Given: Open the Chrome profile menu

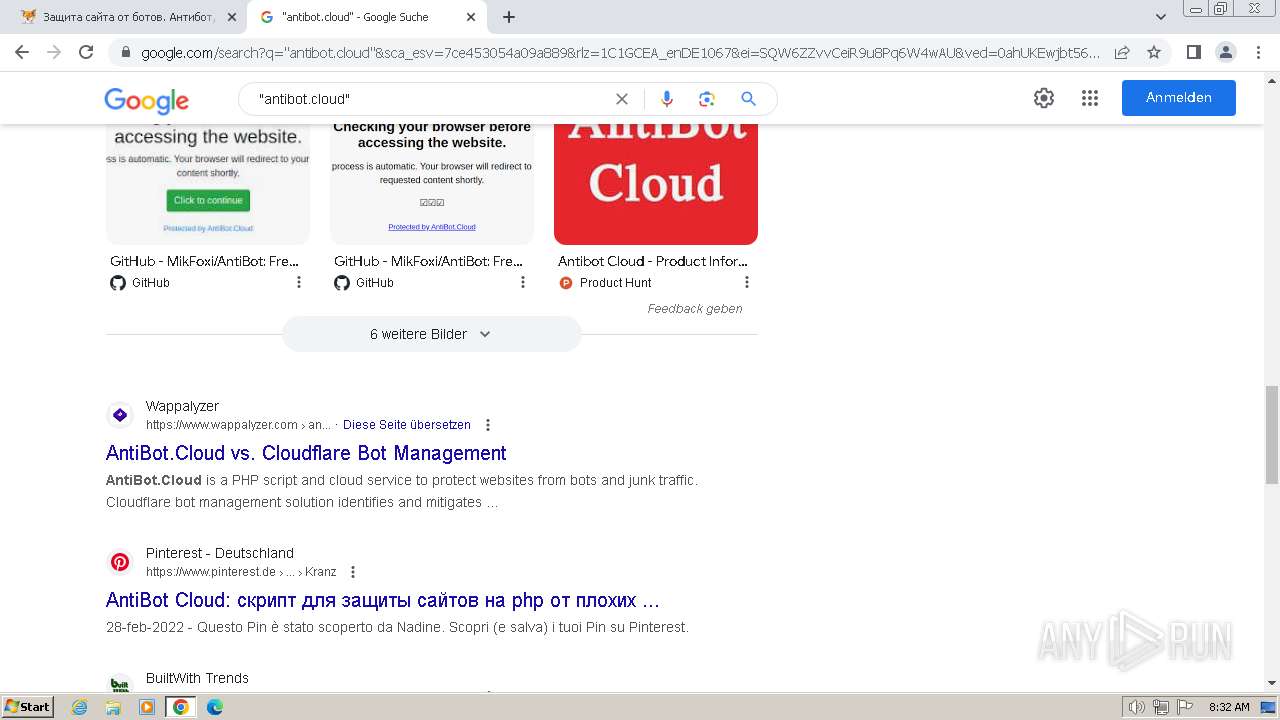Looking at the screenshot, I should [1225, 52].
